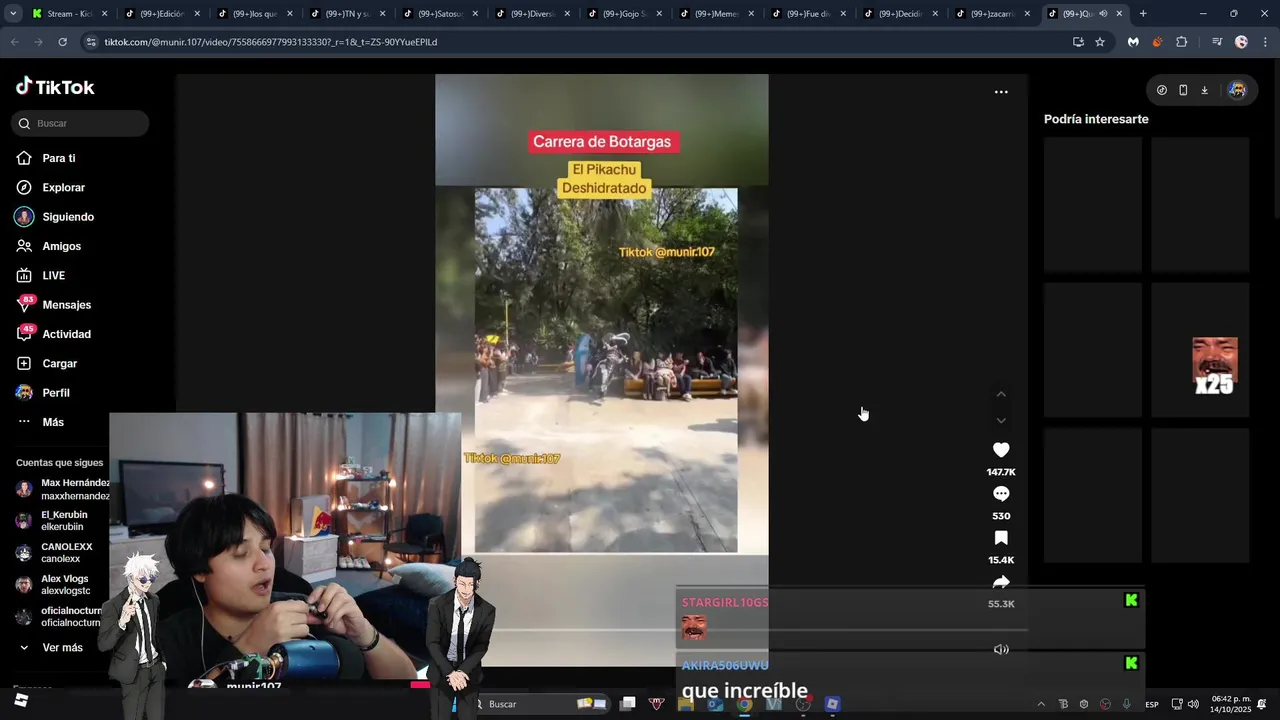Click the 147.7K likes count

pos(1001,472)
